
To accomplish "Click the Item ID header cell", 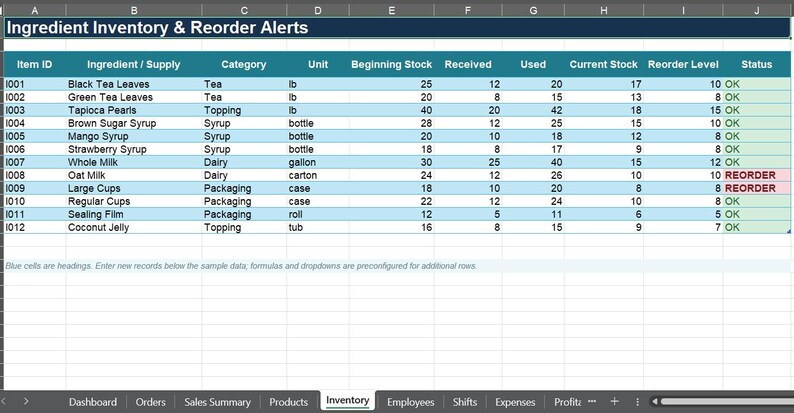I will click(34, 64).
